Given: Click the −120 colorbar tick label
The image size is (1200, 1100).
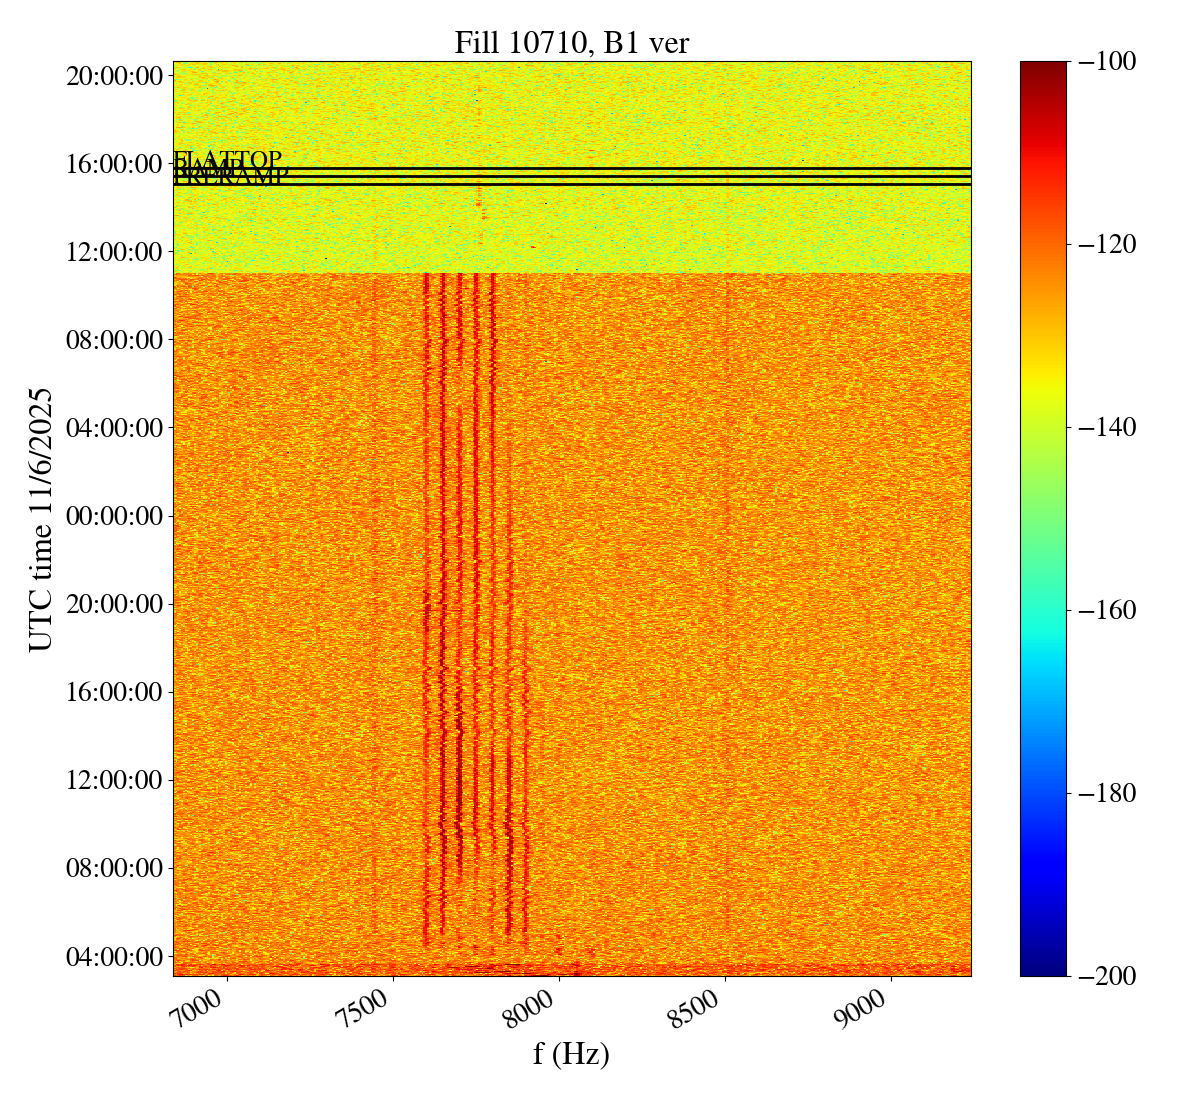Looking at the screenshot, I should (1107, 245).
